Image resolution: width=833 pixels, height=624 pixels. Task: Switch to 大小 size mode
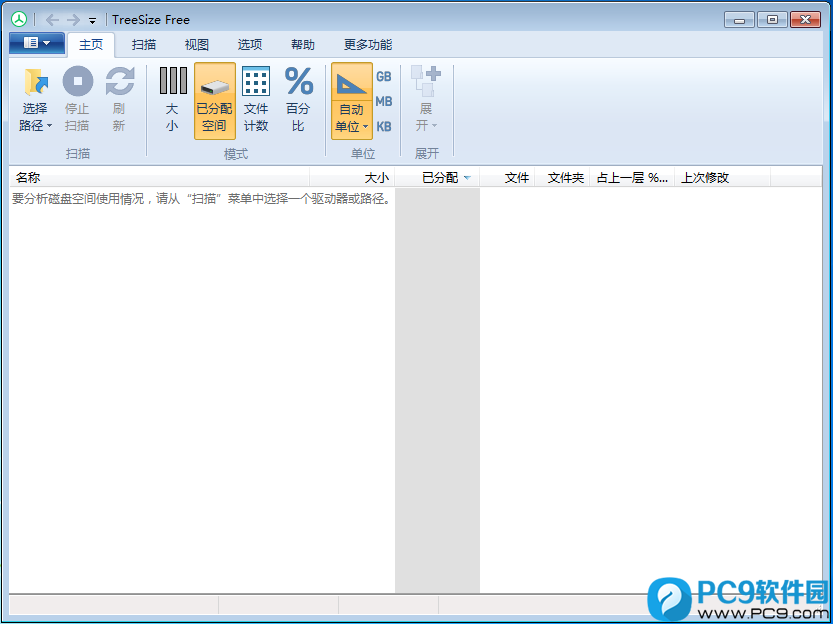tap(173, 101)
